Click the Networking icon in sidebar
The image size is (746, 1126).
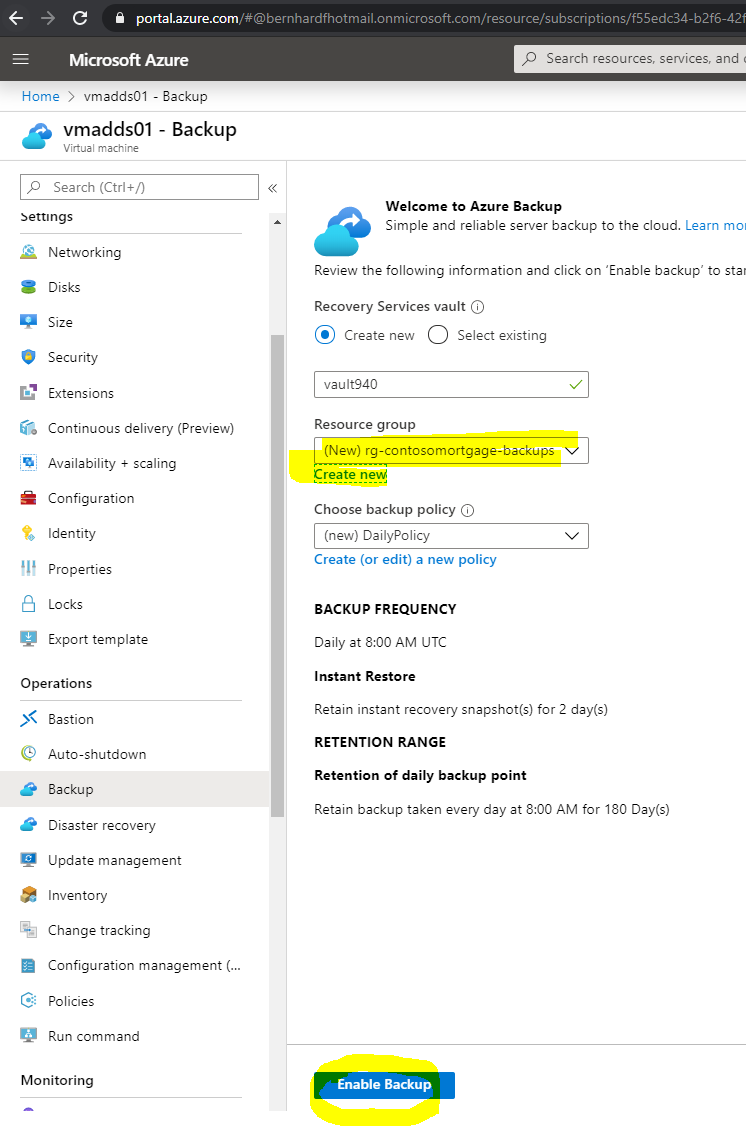pyautogui.click(x=29, y=252)
